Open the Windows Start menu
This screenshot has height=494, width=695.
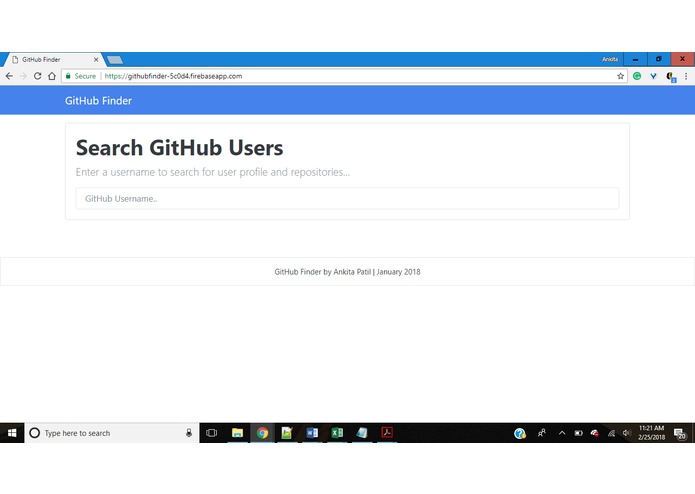click(12, 433)
